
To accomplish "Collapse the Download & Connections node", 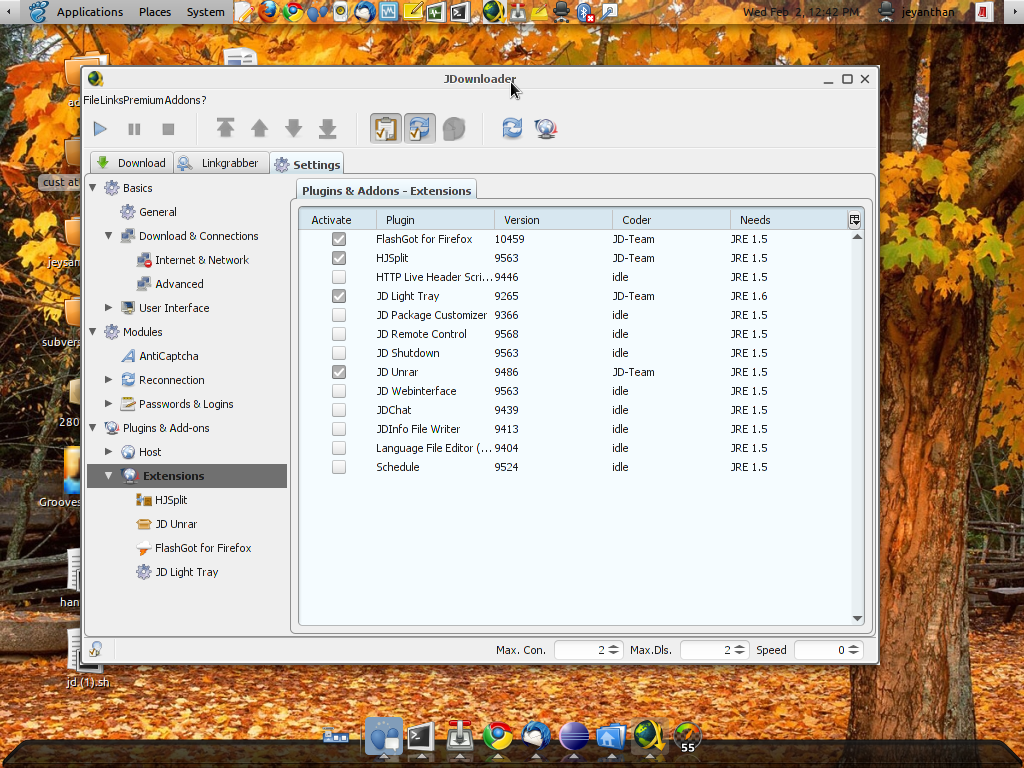I will (x=109, y=236).
